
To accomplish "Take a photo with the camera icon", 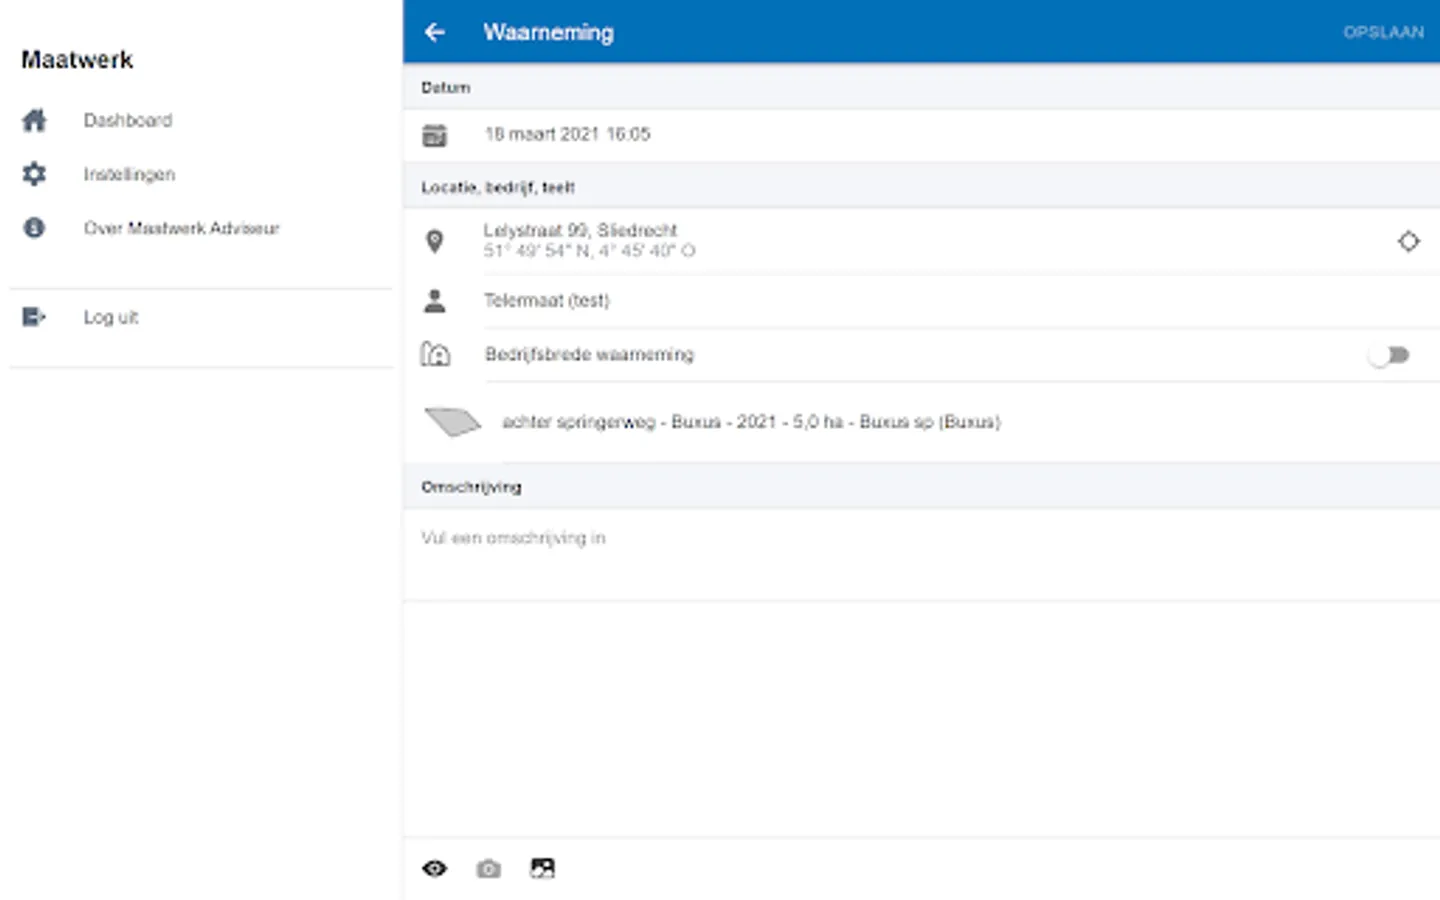I will click(488, 868).
